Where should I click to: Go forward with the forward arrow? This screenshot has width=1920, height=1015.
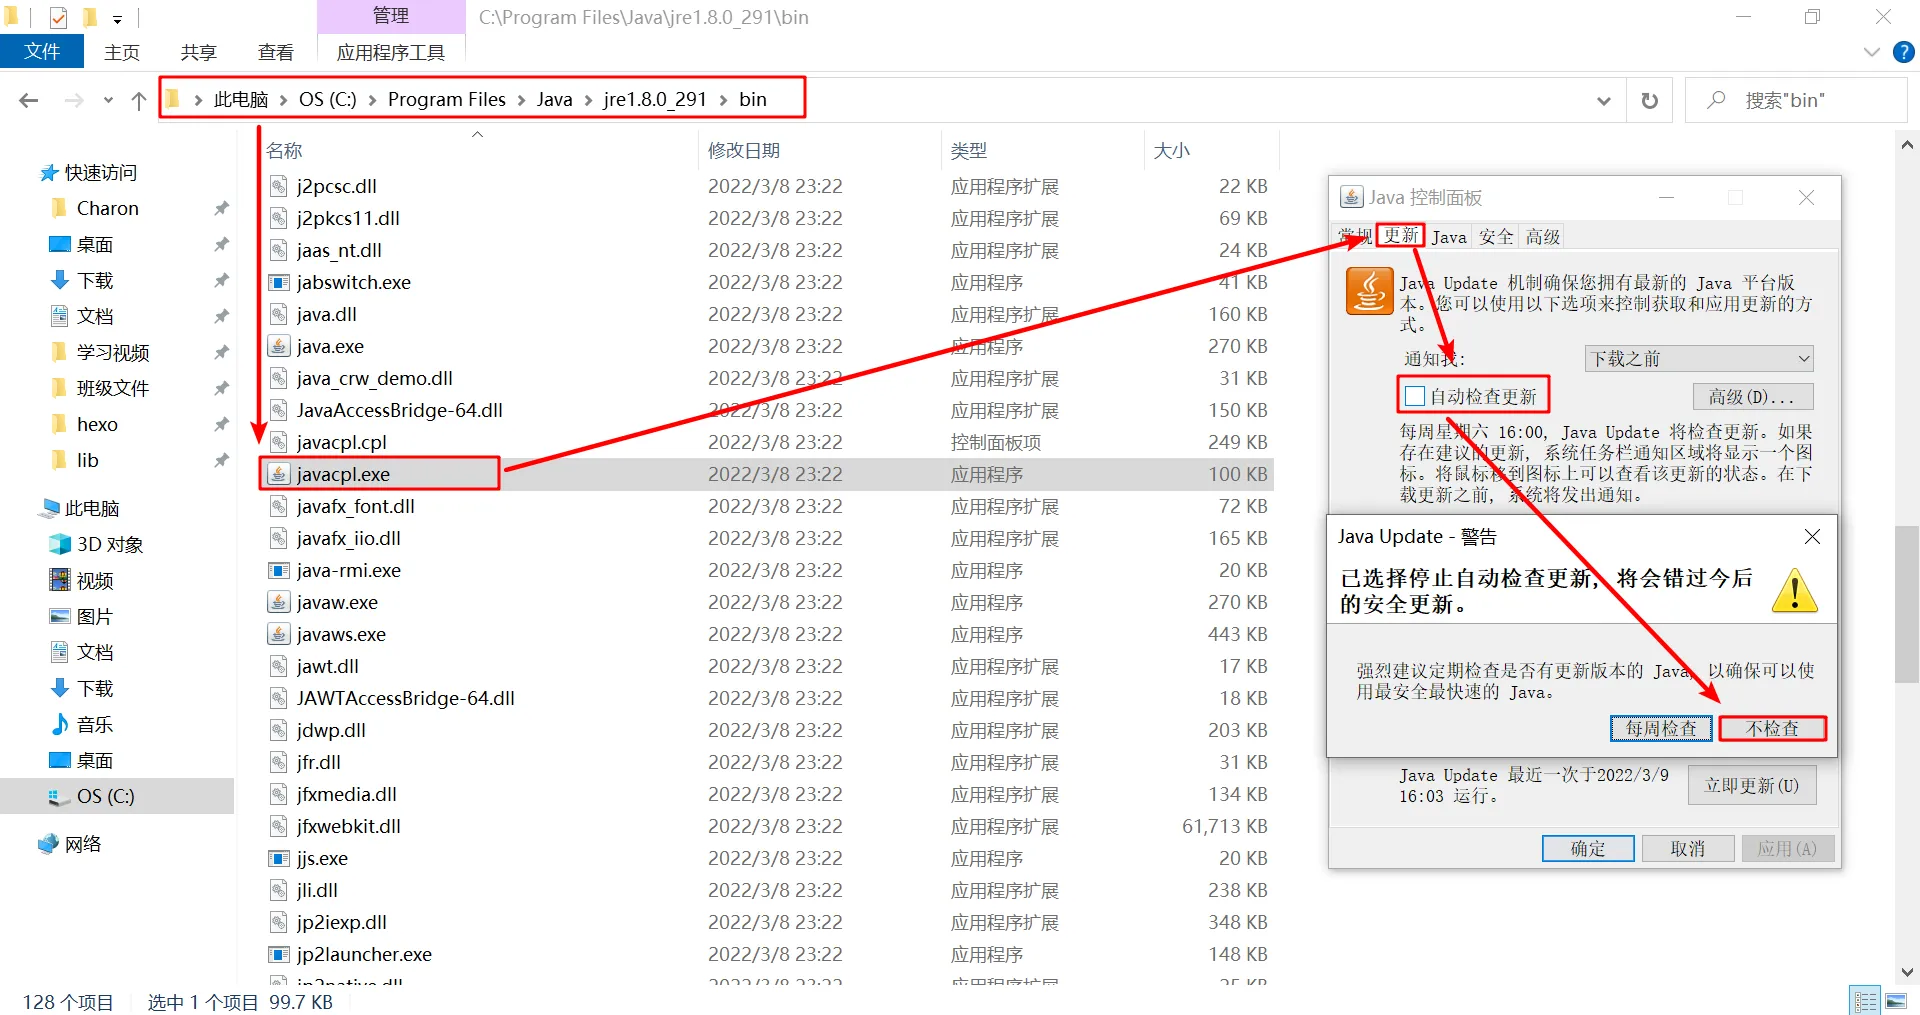click(74, 100)
